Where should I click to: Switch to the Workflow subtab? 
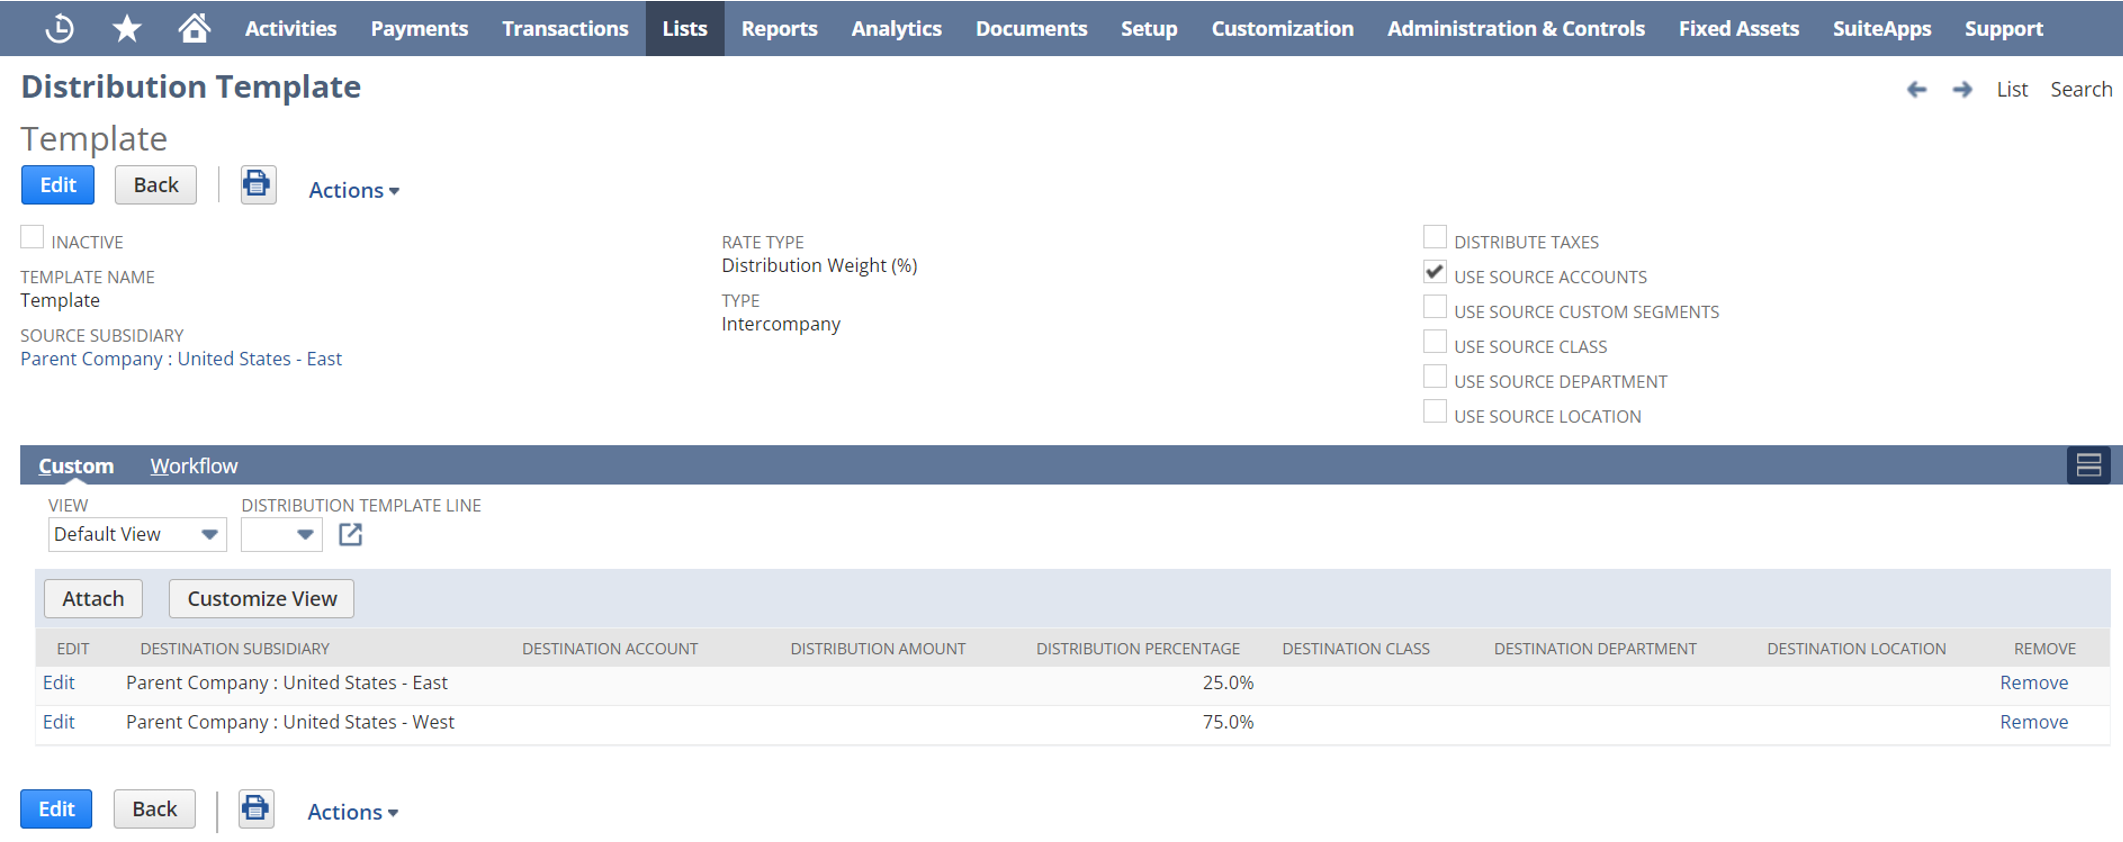[194, 466]
